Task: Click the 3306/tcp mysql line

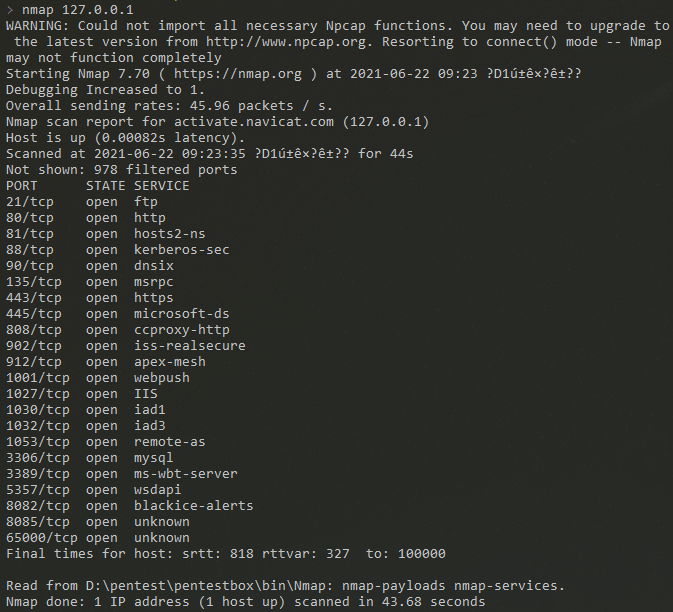Action: pos(90,457)
